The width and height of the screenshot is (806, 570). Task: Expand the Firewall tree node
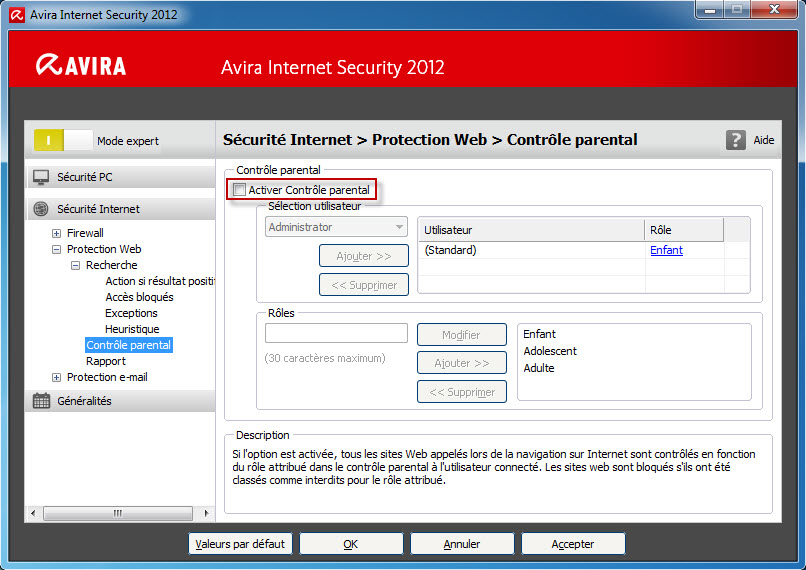tap(57, 233)
